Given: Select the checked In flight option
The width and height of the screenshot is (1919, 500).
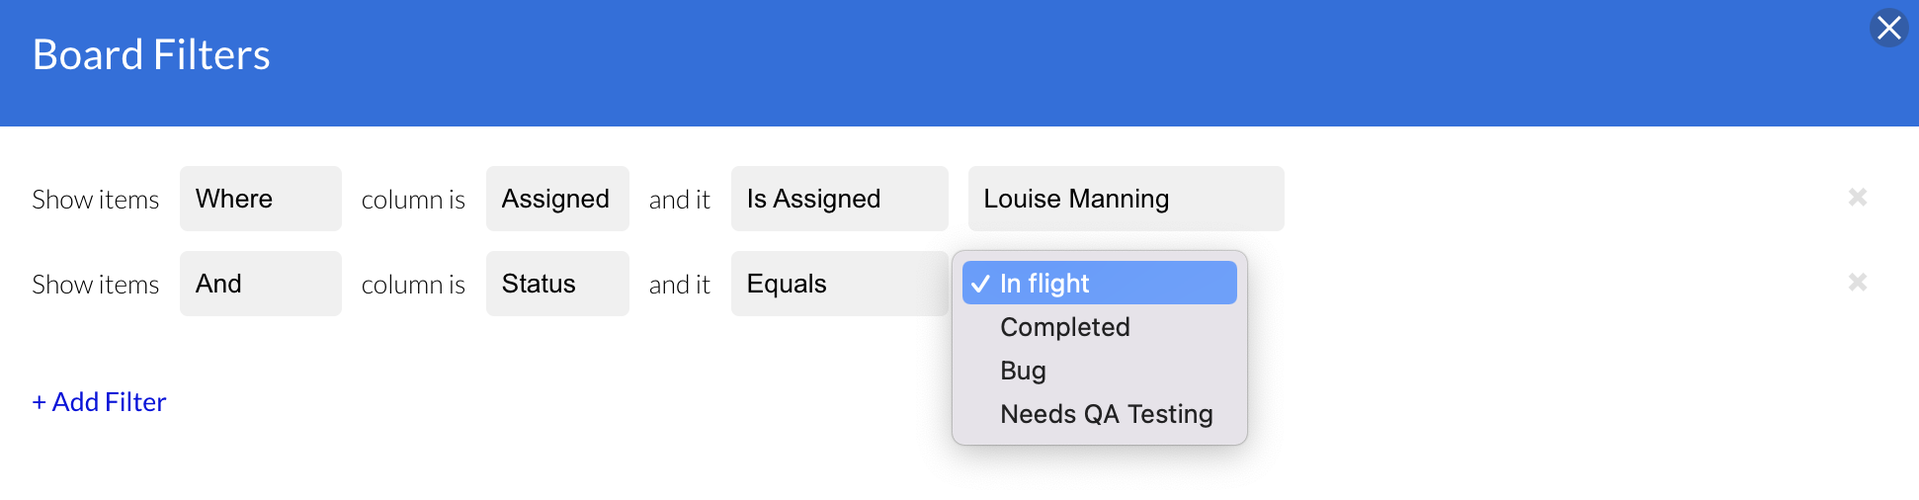Looking at the screenshot, I should coord(1099,283).
